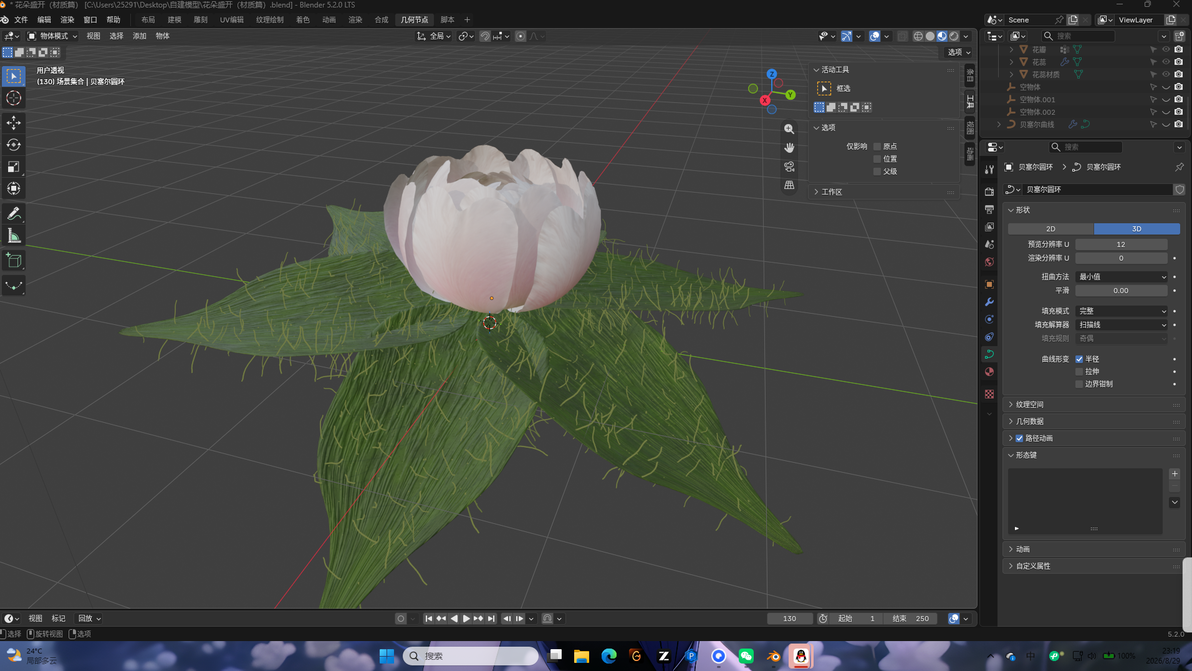This screenshot has width=1192, height=671.
Task: Click the 预览分辨率 U value field
Action: click(1121, 244)
